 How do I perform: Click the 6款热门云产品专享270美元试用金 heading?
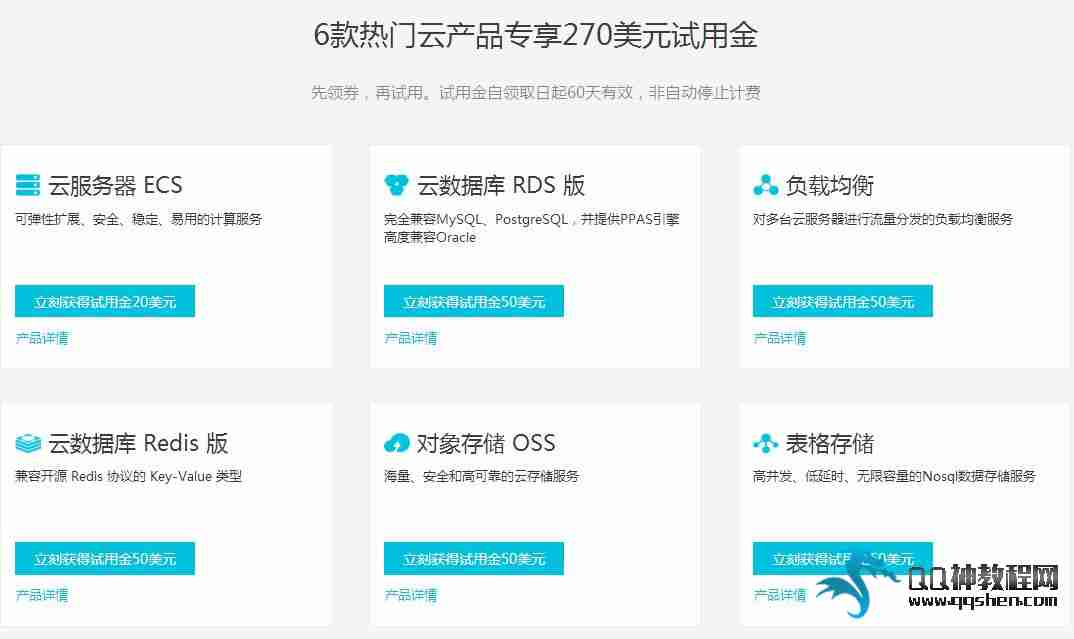click(x=536, y=35)
